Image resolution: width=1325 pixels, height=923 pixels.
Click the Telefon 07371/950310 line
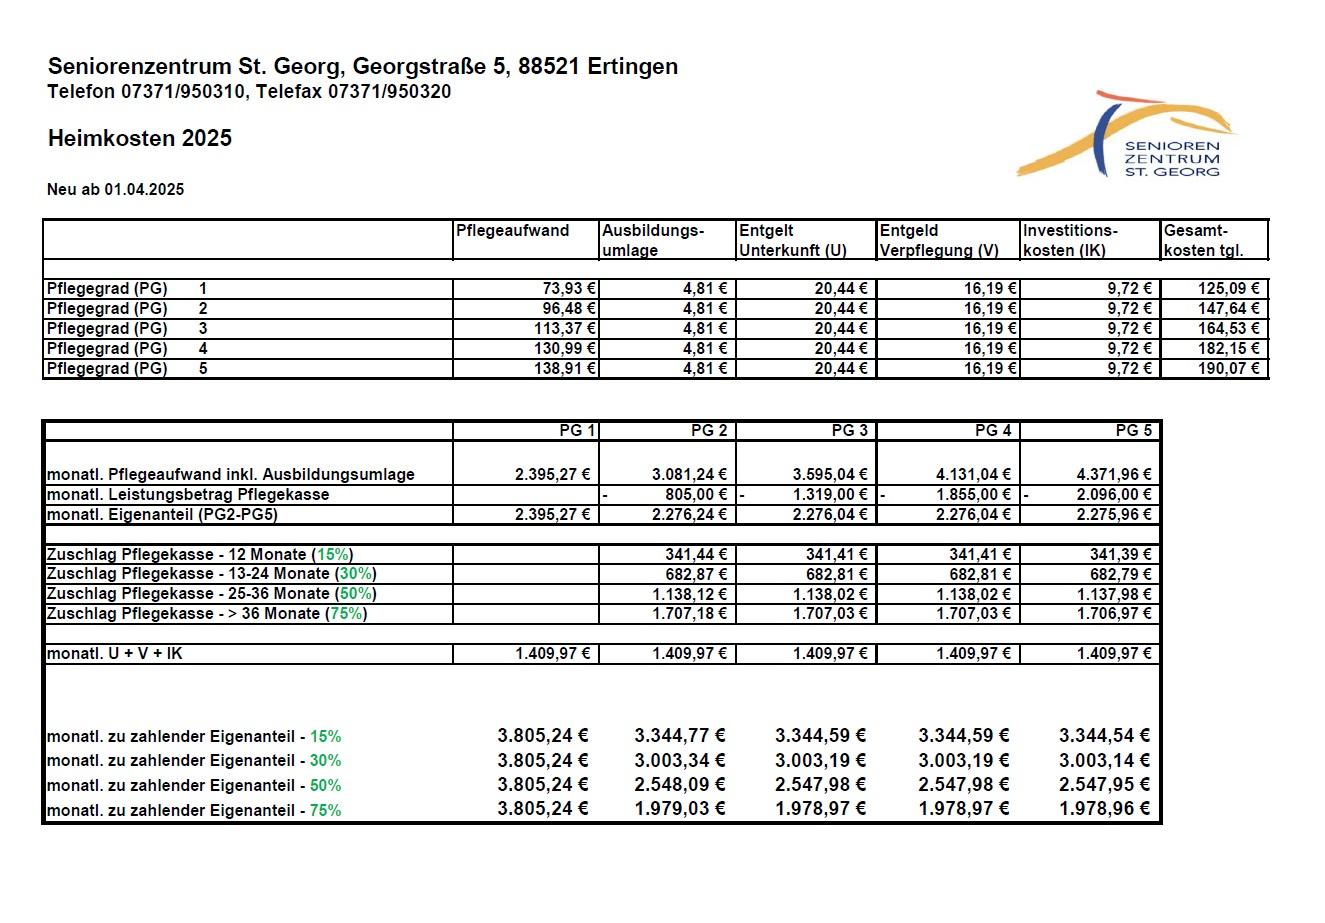249,92
